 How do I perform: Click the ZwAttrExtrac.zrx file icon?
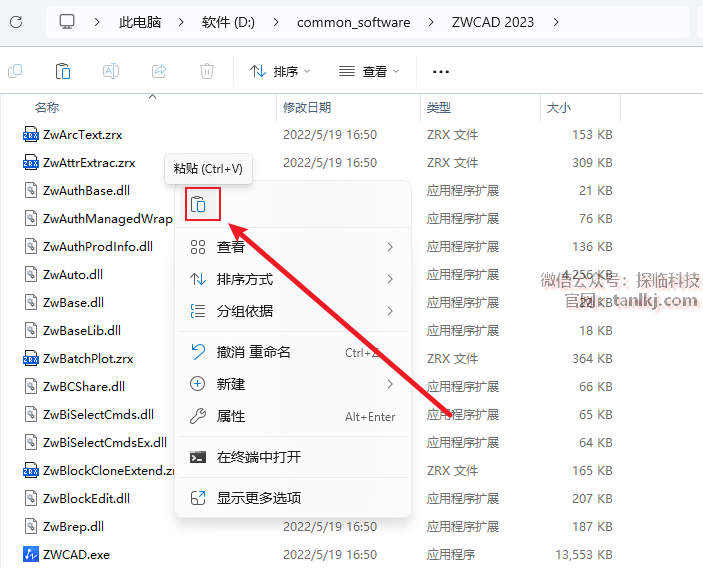30,162
